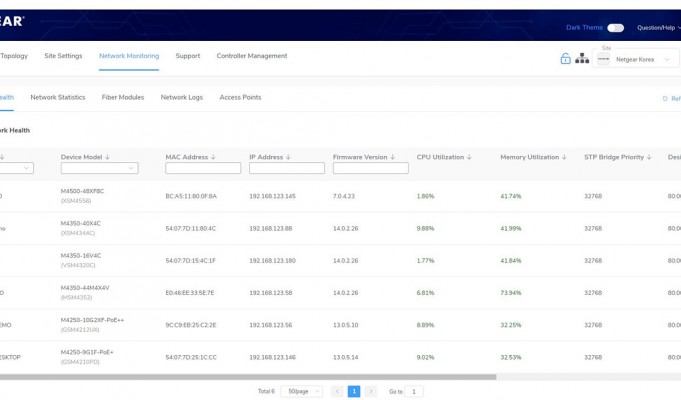Click memory utilization value 73.94%

(x=511, y=293)
